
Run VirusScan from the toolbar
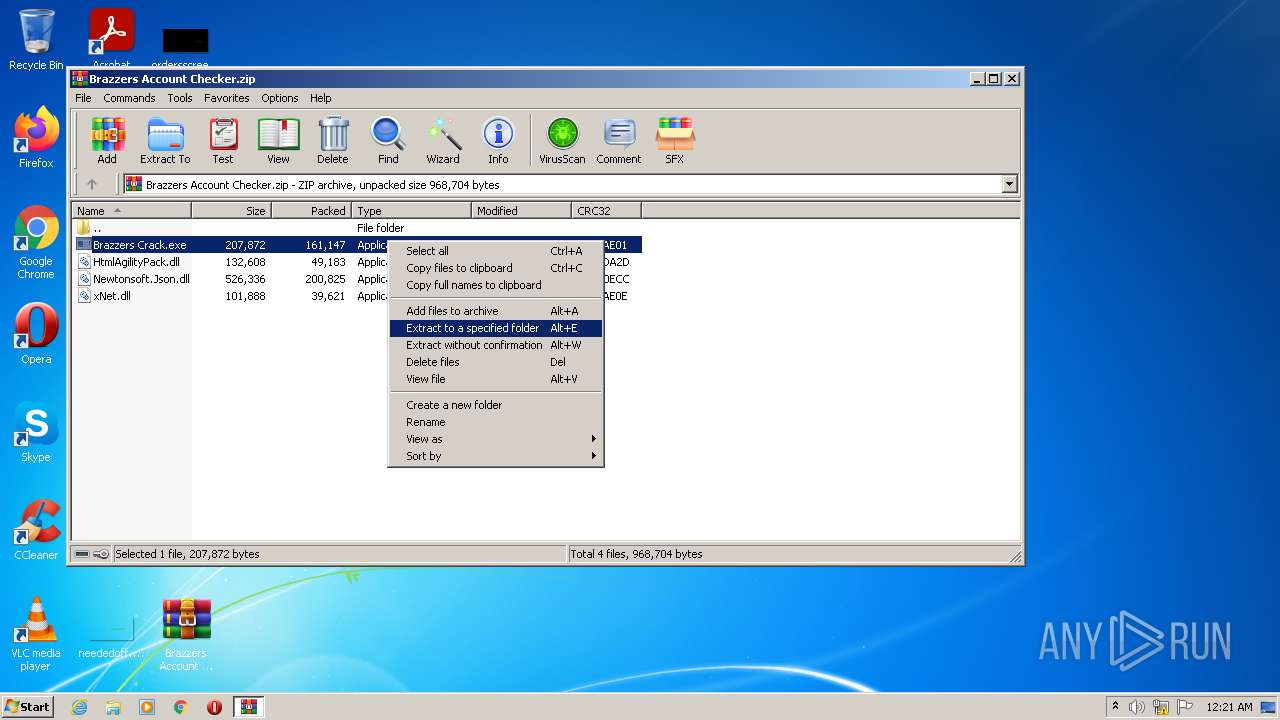[x=562, y=141]
